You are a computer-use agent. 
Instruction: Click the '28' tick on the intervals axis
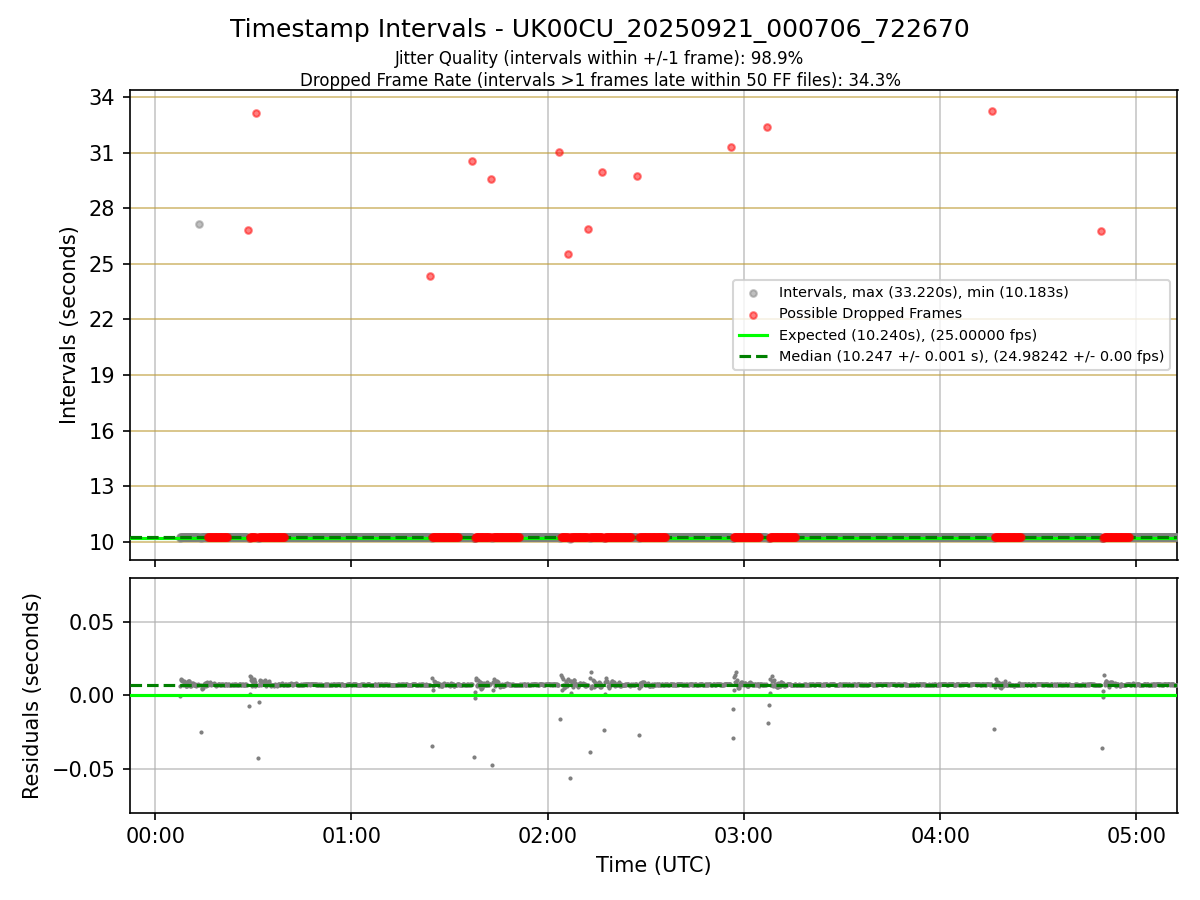coord(103,209)
